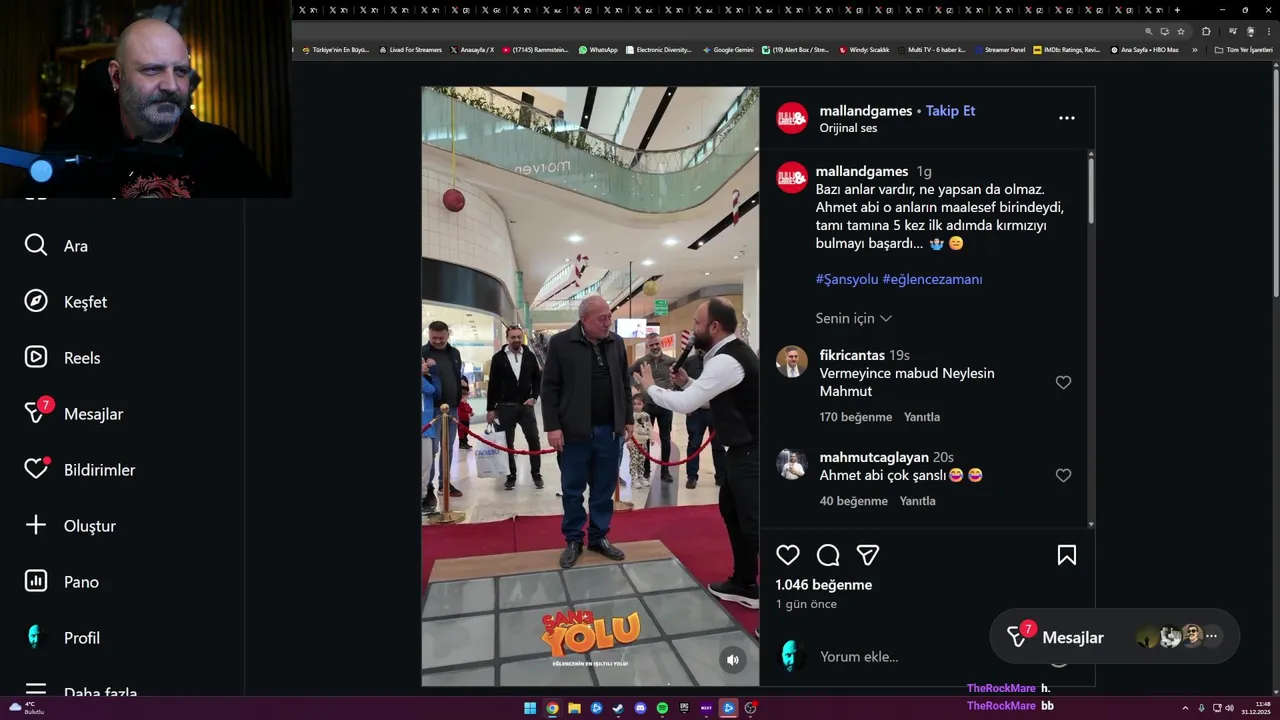Image resolution: width=1280 pixels, height=720 pixels.
Task: Open WhatsApp bookmark
Action: point(598,49)
